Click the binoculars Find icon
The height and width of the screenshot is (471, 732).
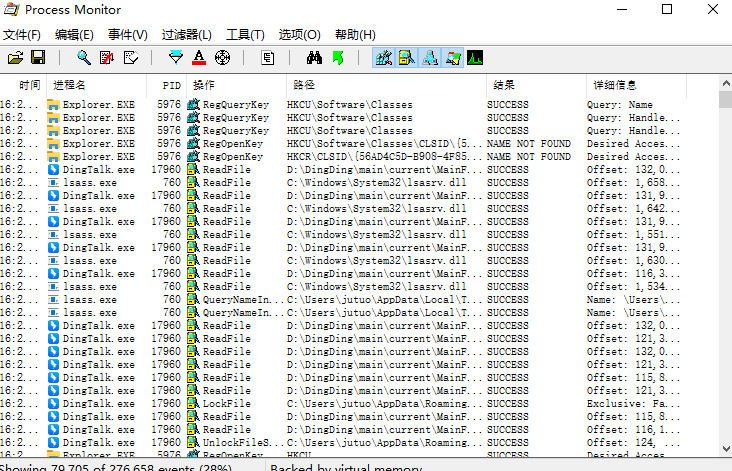[x=314, y=58]
